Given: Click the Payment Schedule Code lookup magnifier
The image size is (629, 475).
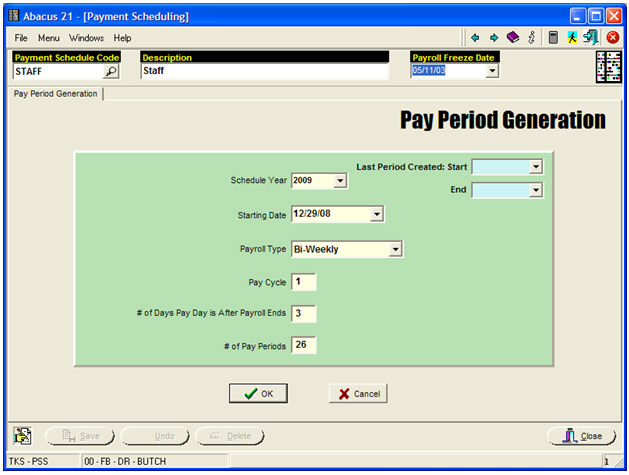Looking at the screenshot, I should (111, 71).
